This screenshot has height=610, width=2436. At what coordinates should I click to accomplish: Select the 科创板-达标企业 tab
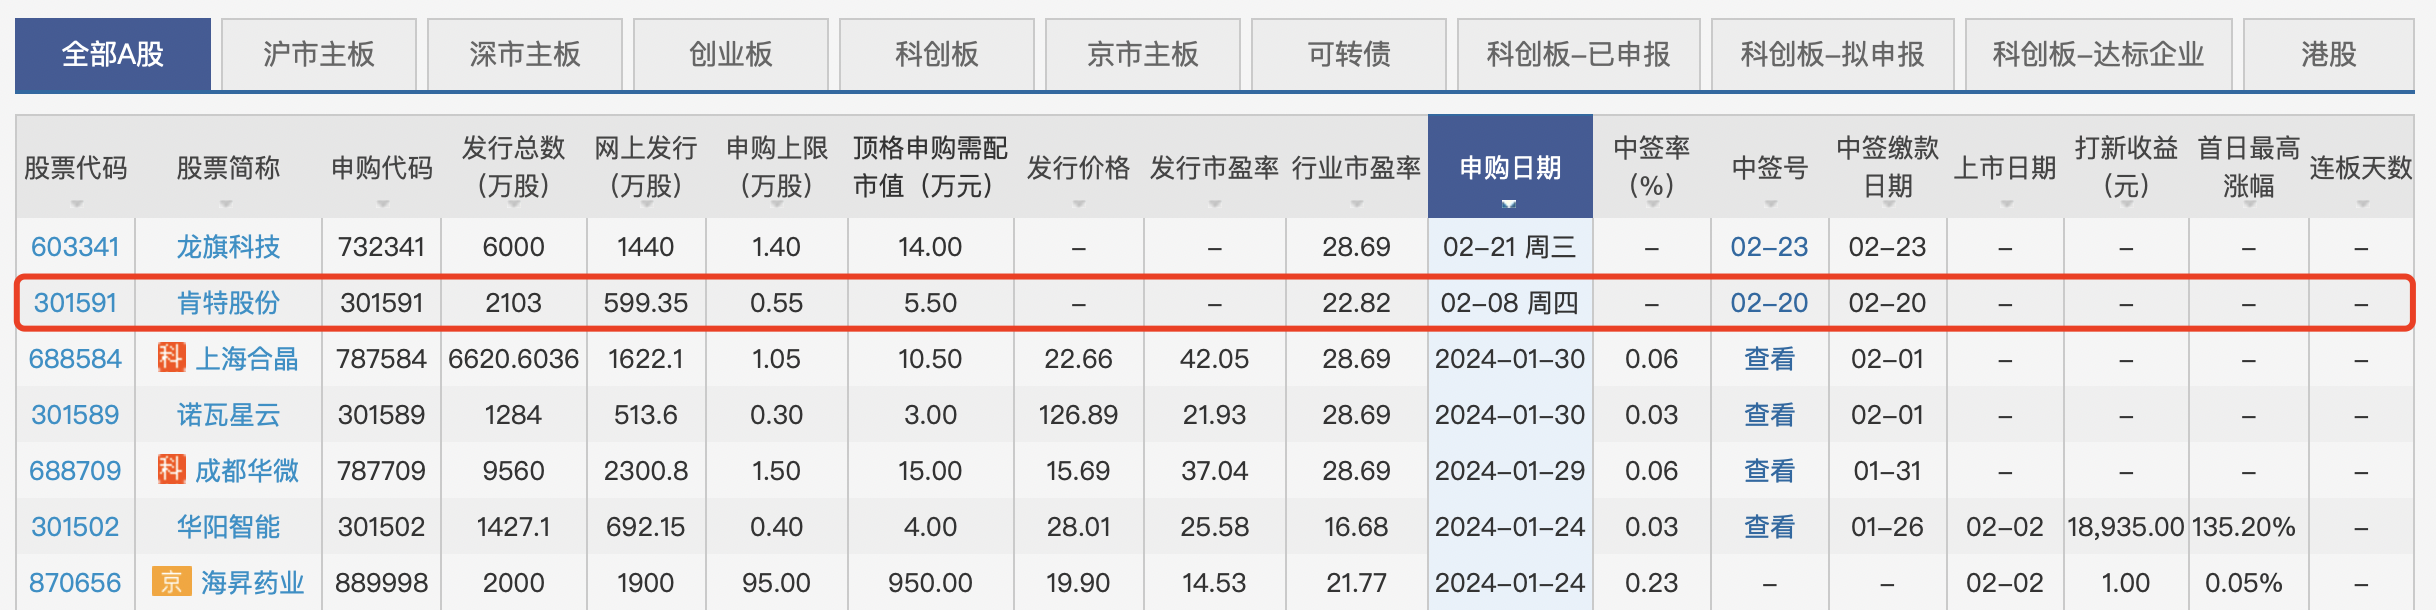point(2098,54)
